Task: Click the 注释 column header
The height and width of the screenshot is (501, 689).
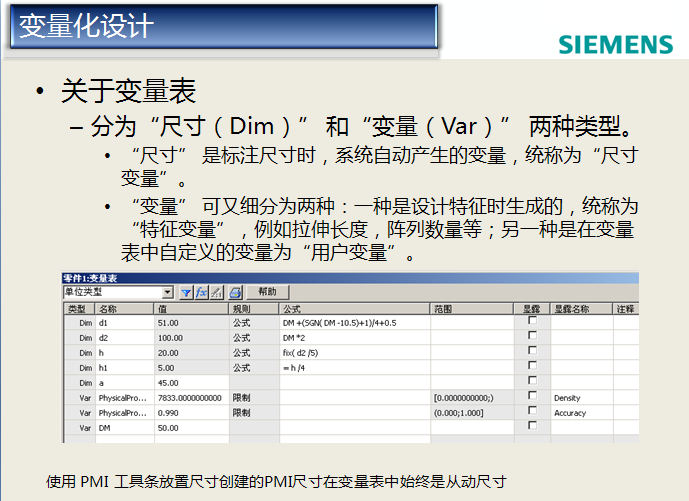Action: click(626, 309)
